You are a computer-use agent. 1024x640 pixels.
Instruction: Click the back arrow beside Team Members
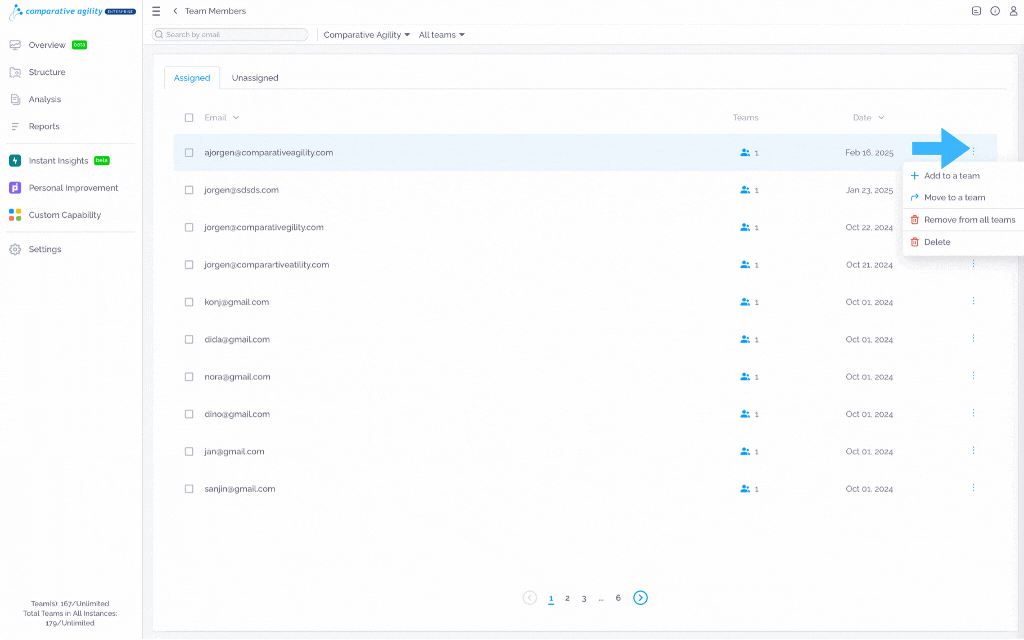[x=175, y=11]
